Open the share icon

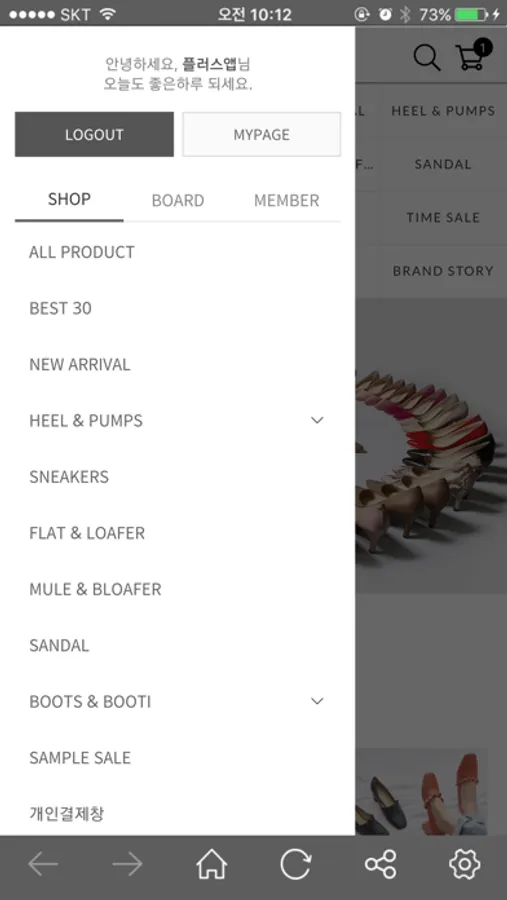pos(381,864)
